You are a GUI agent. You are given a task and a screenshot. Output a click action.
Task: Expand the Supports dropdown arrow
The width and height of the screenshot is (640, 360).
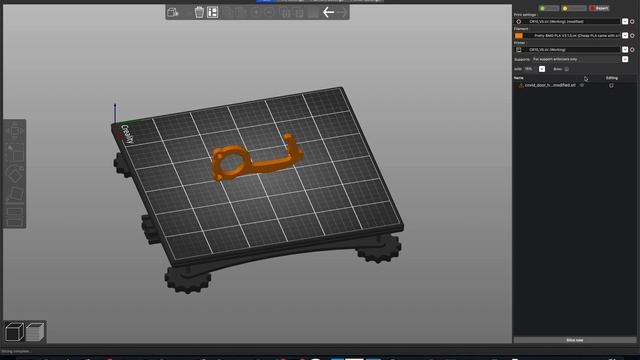click(x=625, y=60)
